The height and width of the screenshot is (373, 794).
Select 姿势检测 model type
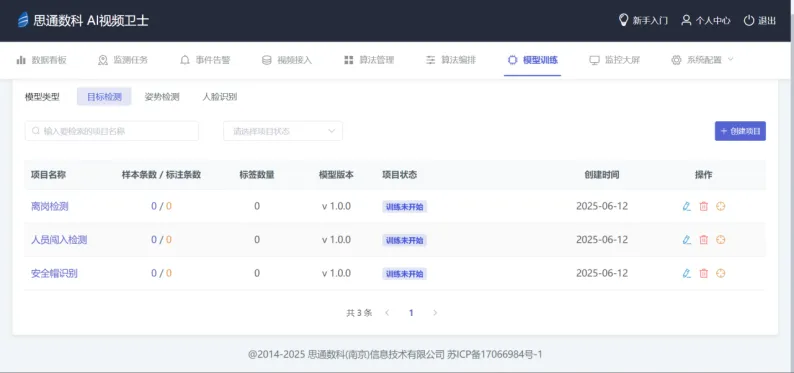tap(162, 97)
